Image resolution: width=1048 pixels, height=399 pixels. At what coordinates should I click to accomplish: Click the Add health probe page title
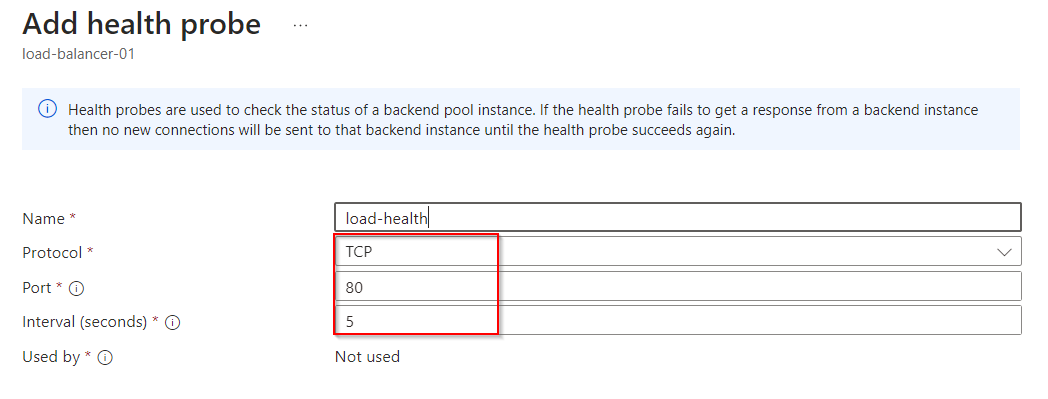[141, 24]
